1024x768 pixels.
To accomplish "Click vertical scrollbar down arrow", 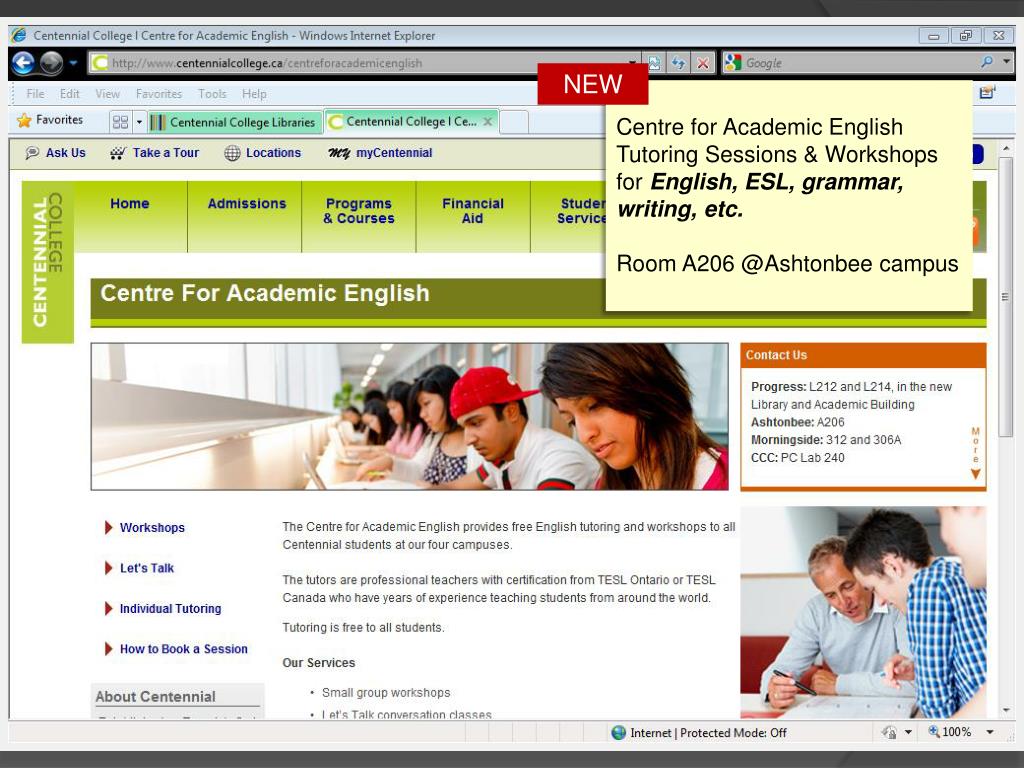I will 1006,710.
